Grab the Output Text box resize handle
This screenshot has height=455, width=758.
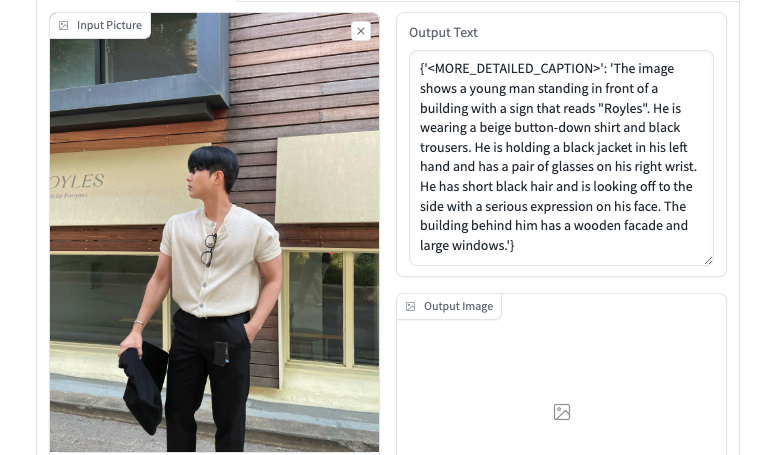coord(708,261)
